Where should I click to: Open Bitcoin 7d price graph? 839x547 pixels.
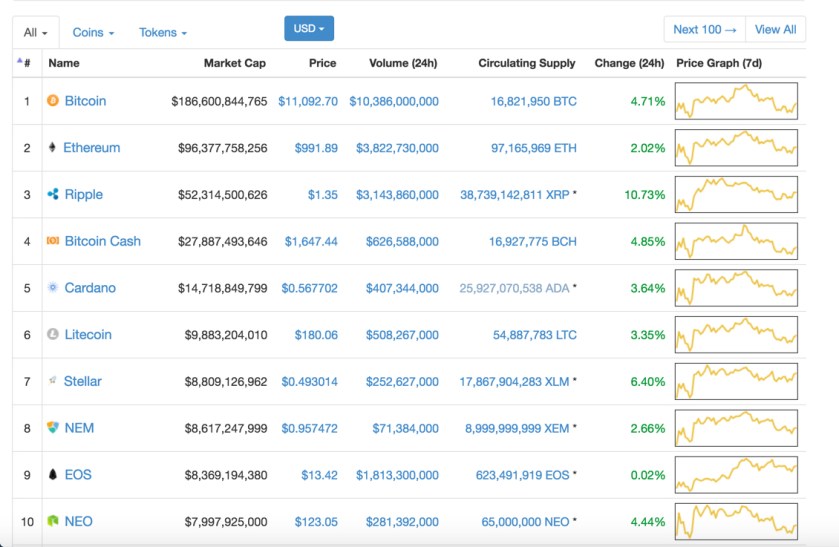(736, 101)
